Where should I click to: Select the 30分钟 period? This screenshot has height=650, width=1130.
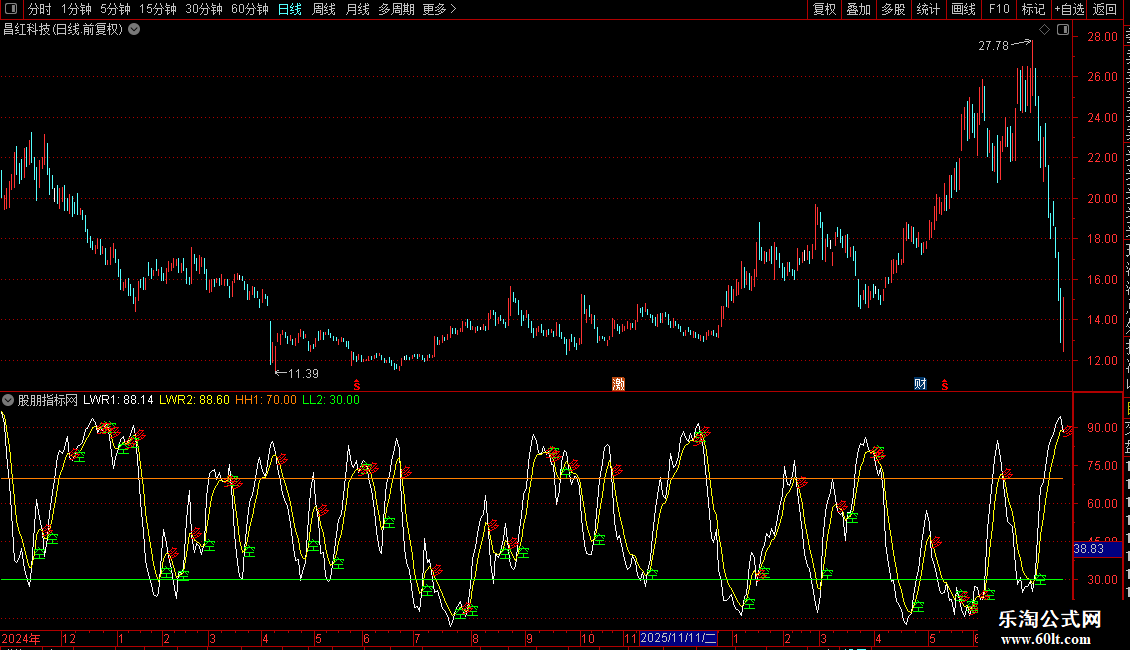203,9
